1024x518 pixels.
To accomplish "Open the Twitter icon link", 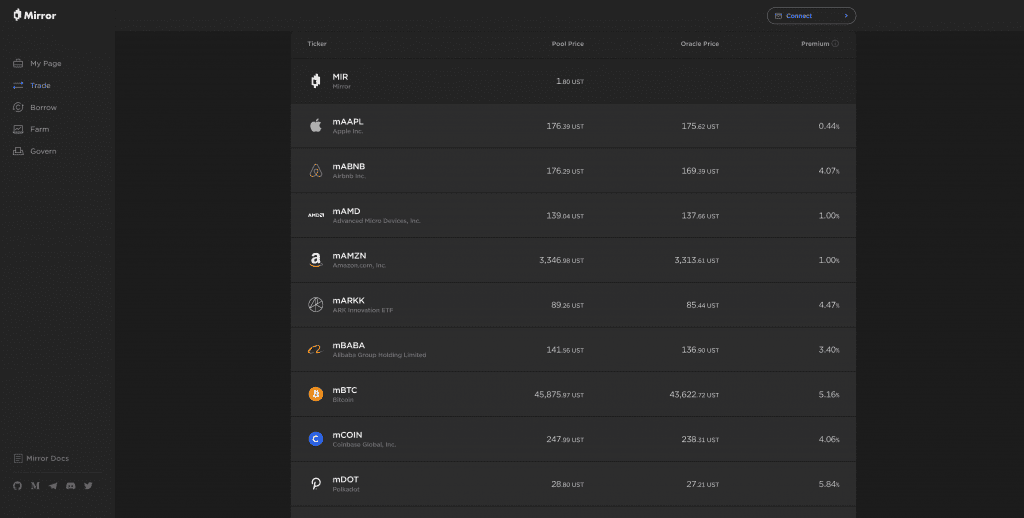I will [x=88, y=486].
